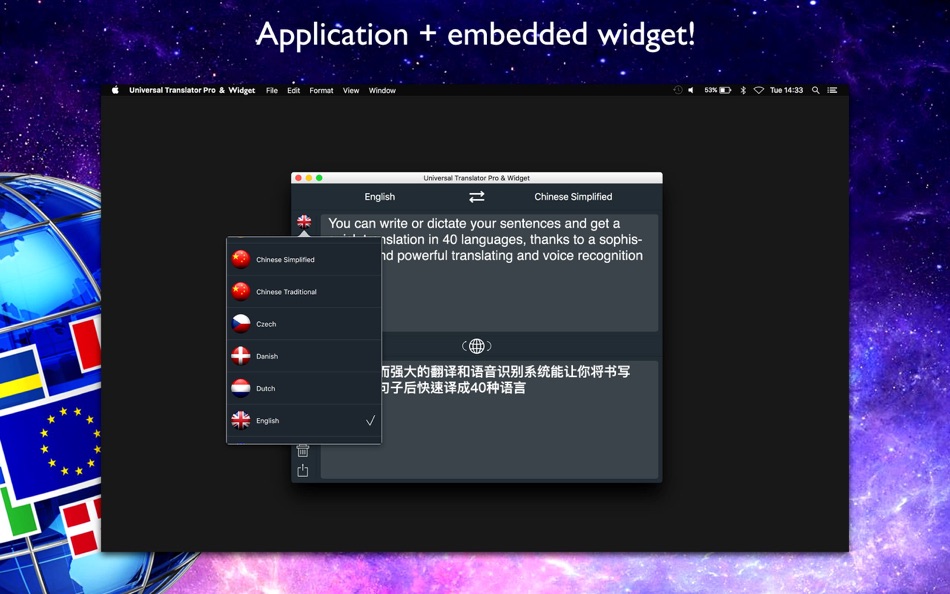Select Chinese Traditional from the language list

(304, 292)
